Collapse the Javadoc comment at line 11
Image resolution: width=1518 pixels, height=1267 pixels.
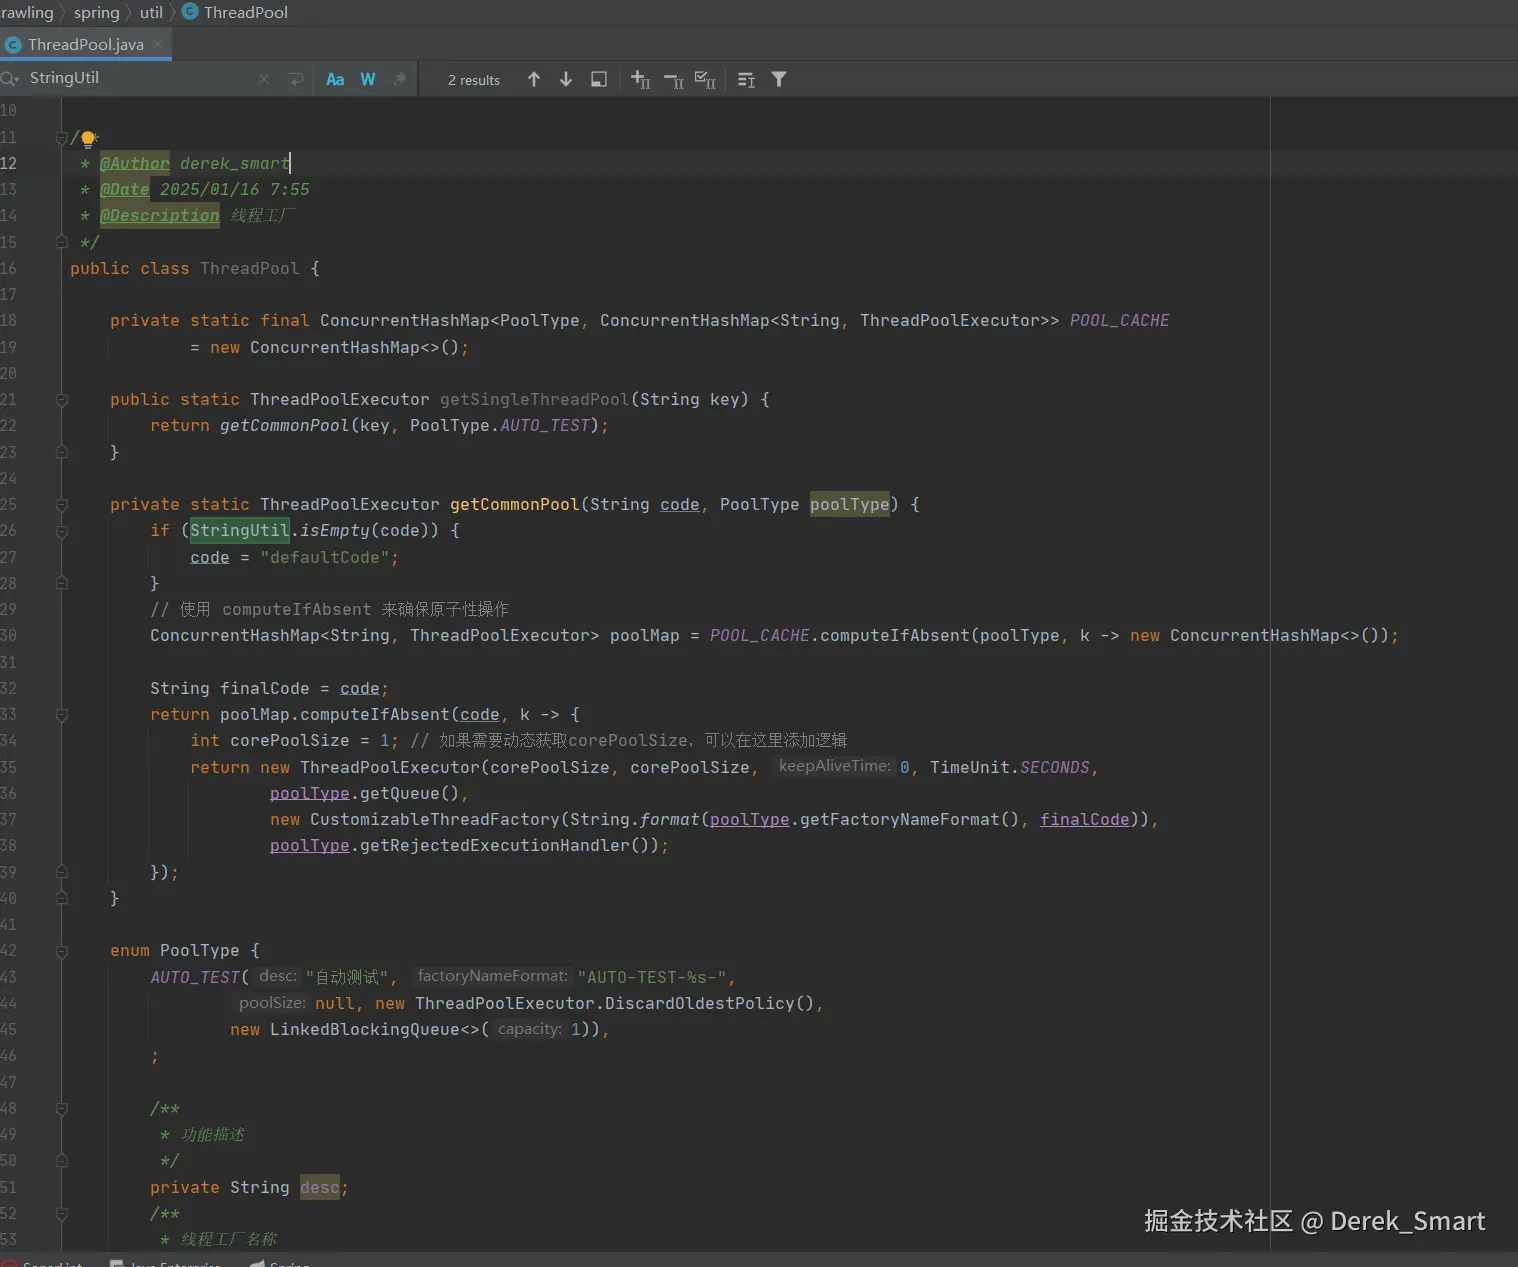[62, 138]
